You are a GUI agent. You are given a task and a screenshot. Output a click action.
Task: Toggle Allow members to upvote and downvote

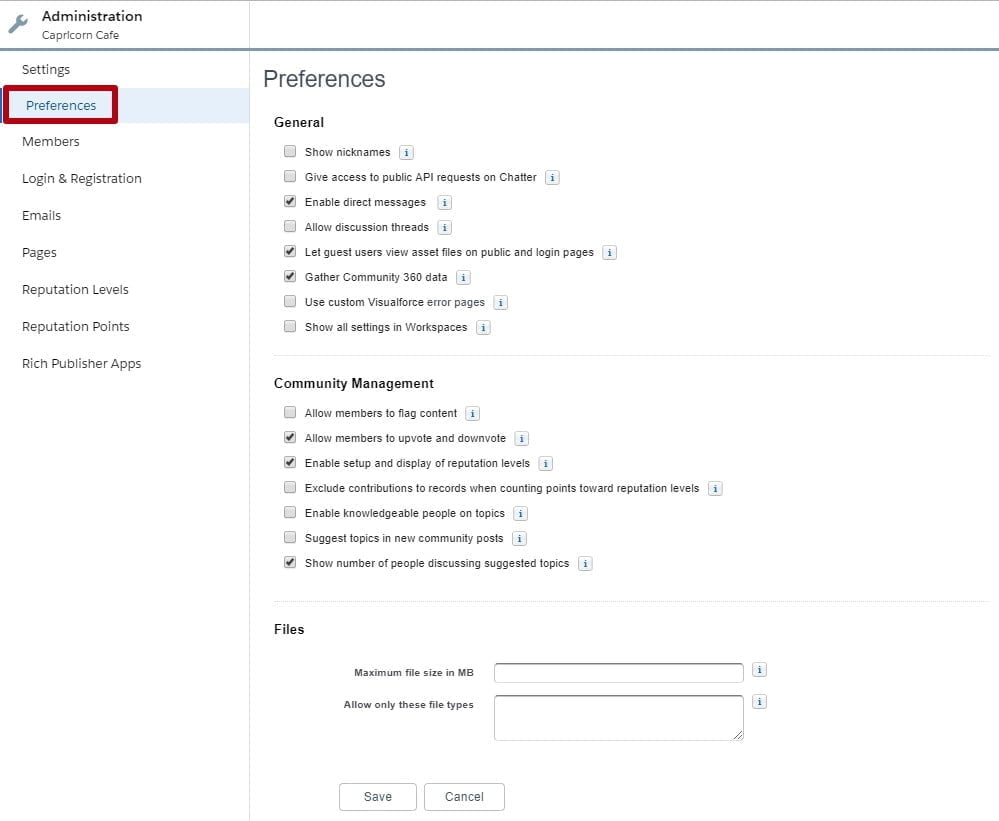click(290, 437)
